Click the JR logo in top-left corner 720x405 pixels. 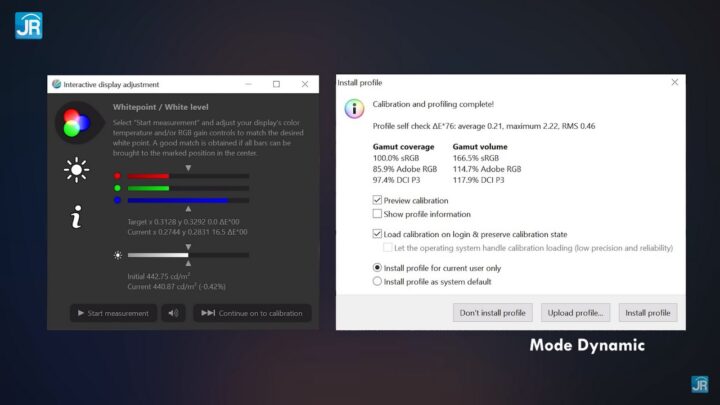(x=28, y=26)
